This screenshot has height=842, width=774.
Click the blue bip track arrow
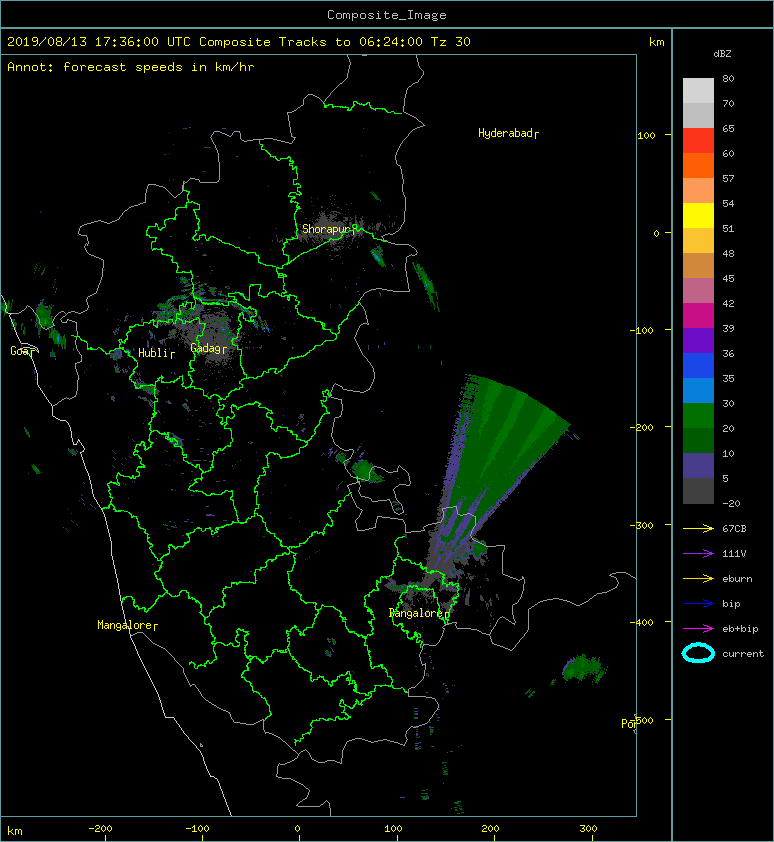[698, 604]
